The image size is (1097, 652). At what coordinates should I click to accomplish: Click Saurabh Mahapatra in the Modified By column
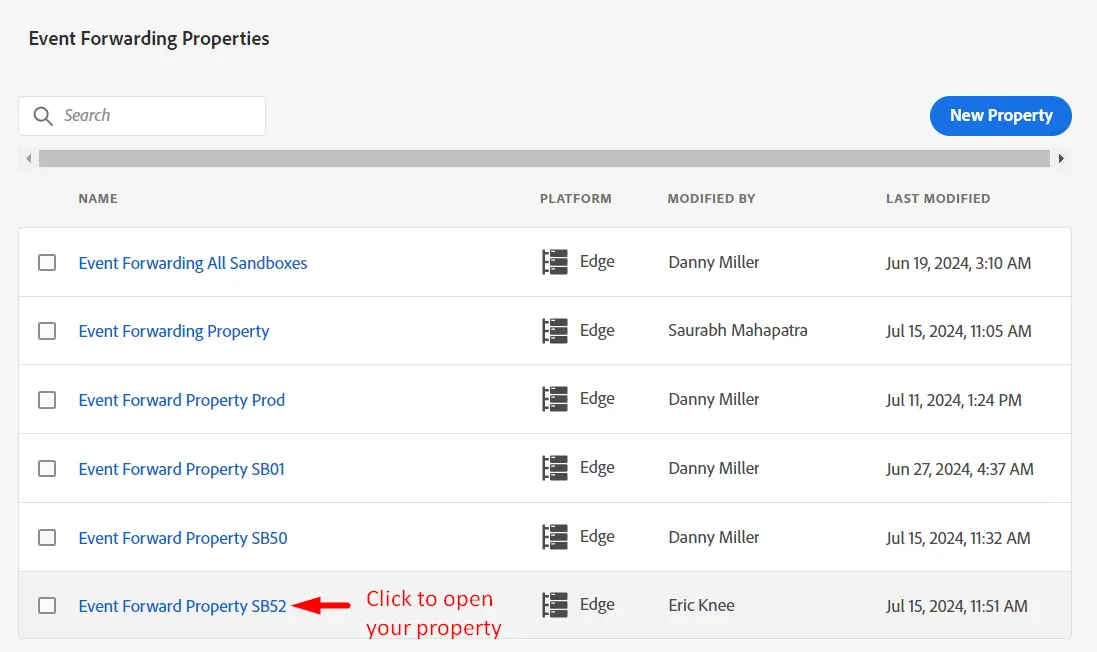tap(737, 330)
